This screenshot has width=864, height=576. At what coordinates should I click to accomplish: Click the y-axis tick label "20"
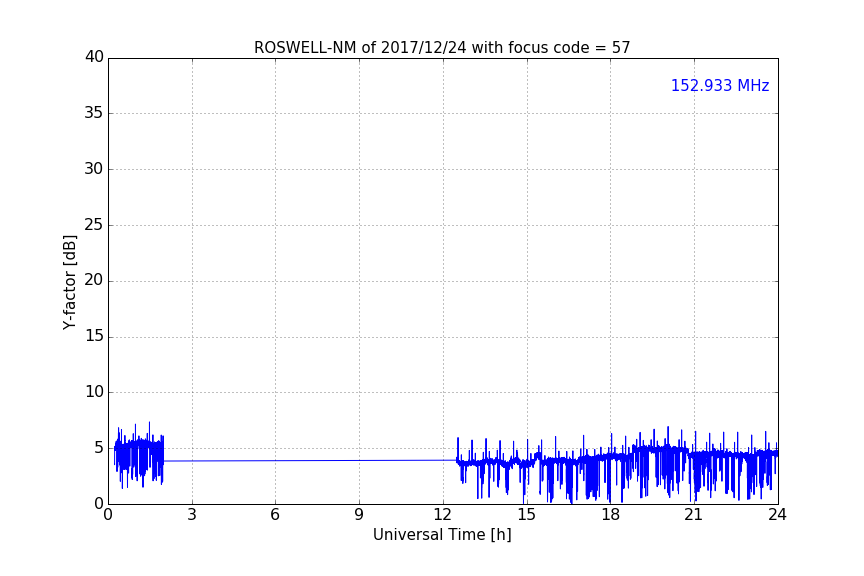94,280
